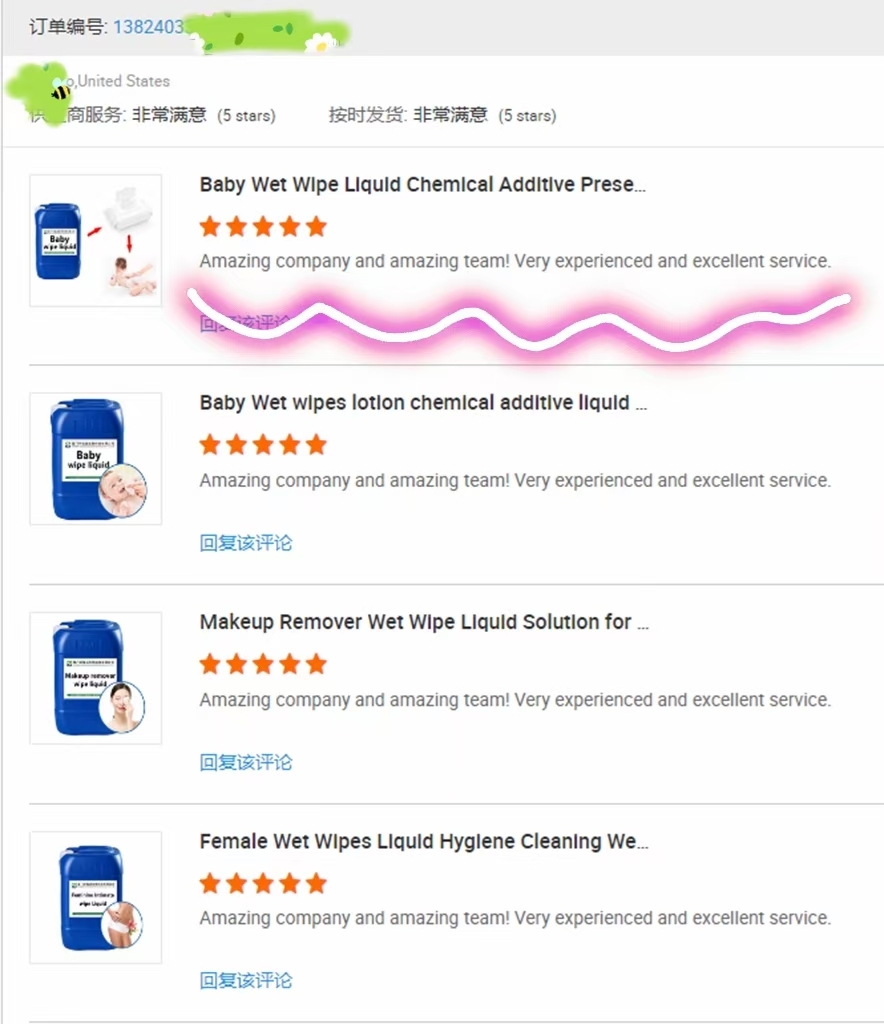Reply to the Makeup Remover wipe review
This screenshot has width=884, height=1024.
245,762
